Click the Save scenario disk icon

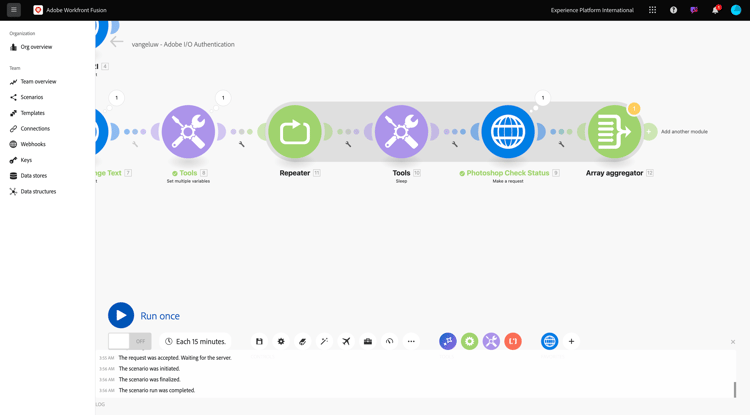point(259,341)
